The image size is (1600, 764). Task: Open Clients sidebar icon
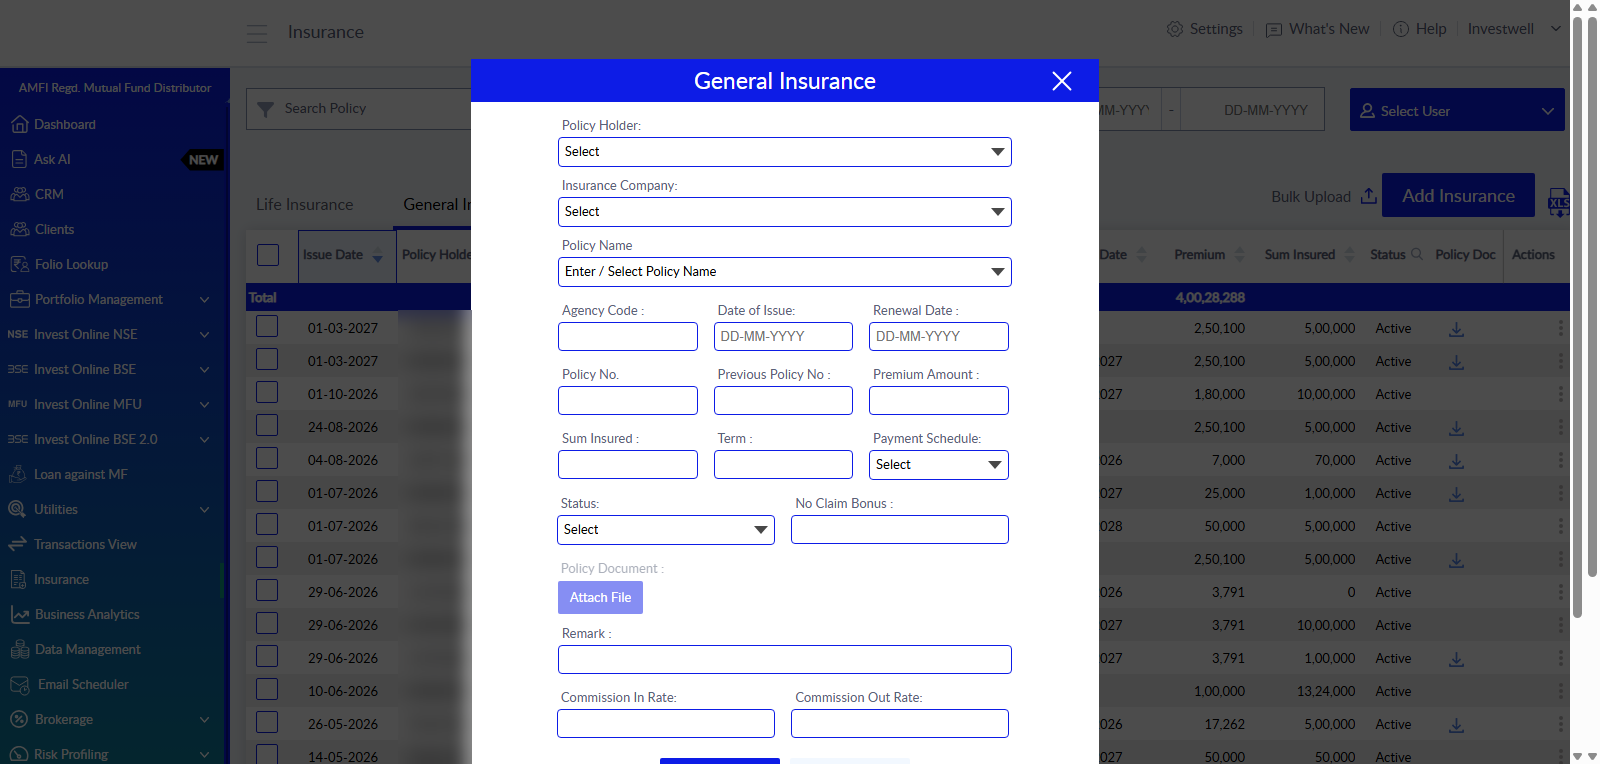[x=19, y=229]
